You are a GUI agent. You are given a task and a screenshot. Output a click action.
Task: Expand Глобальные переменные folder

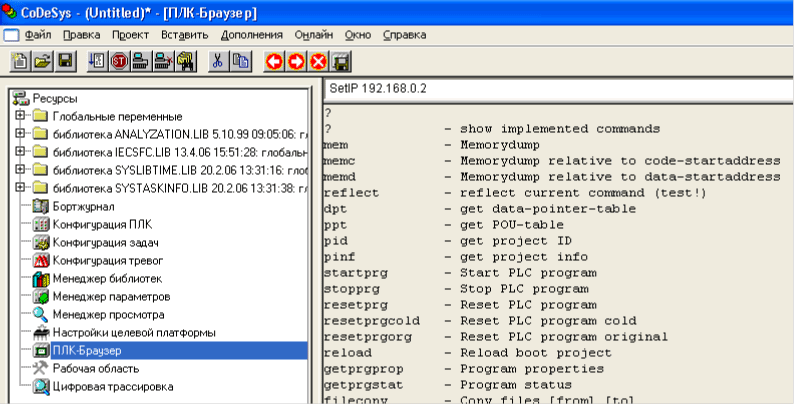(20, 116)
